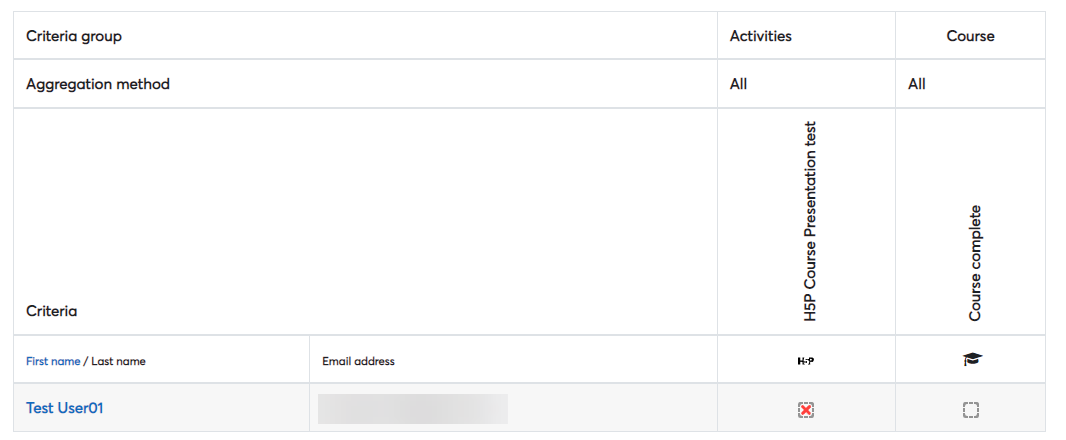The image size is (1066, 440).
Task: Click the Course column group header
Action: [x=970, y=36]
